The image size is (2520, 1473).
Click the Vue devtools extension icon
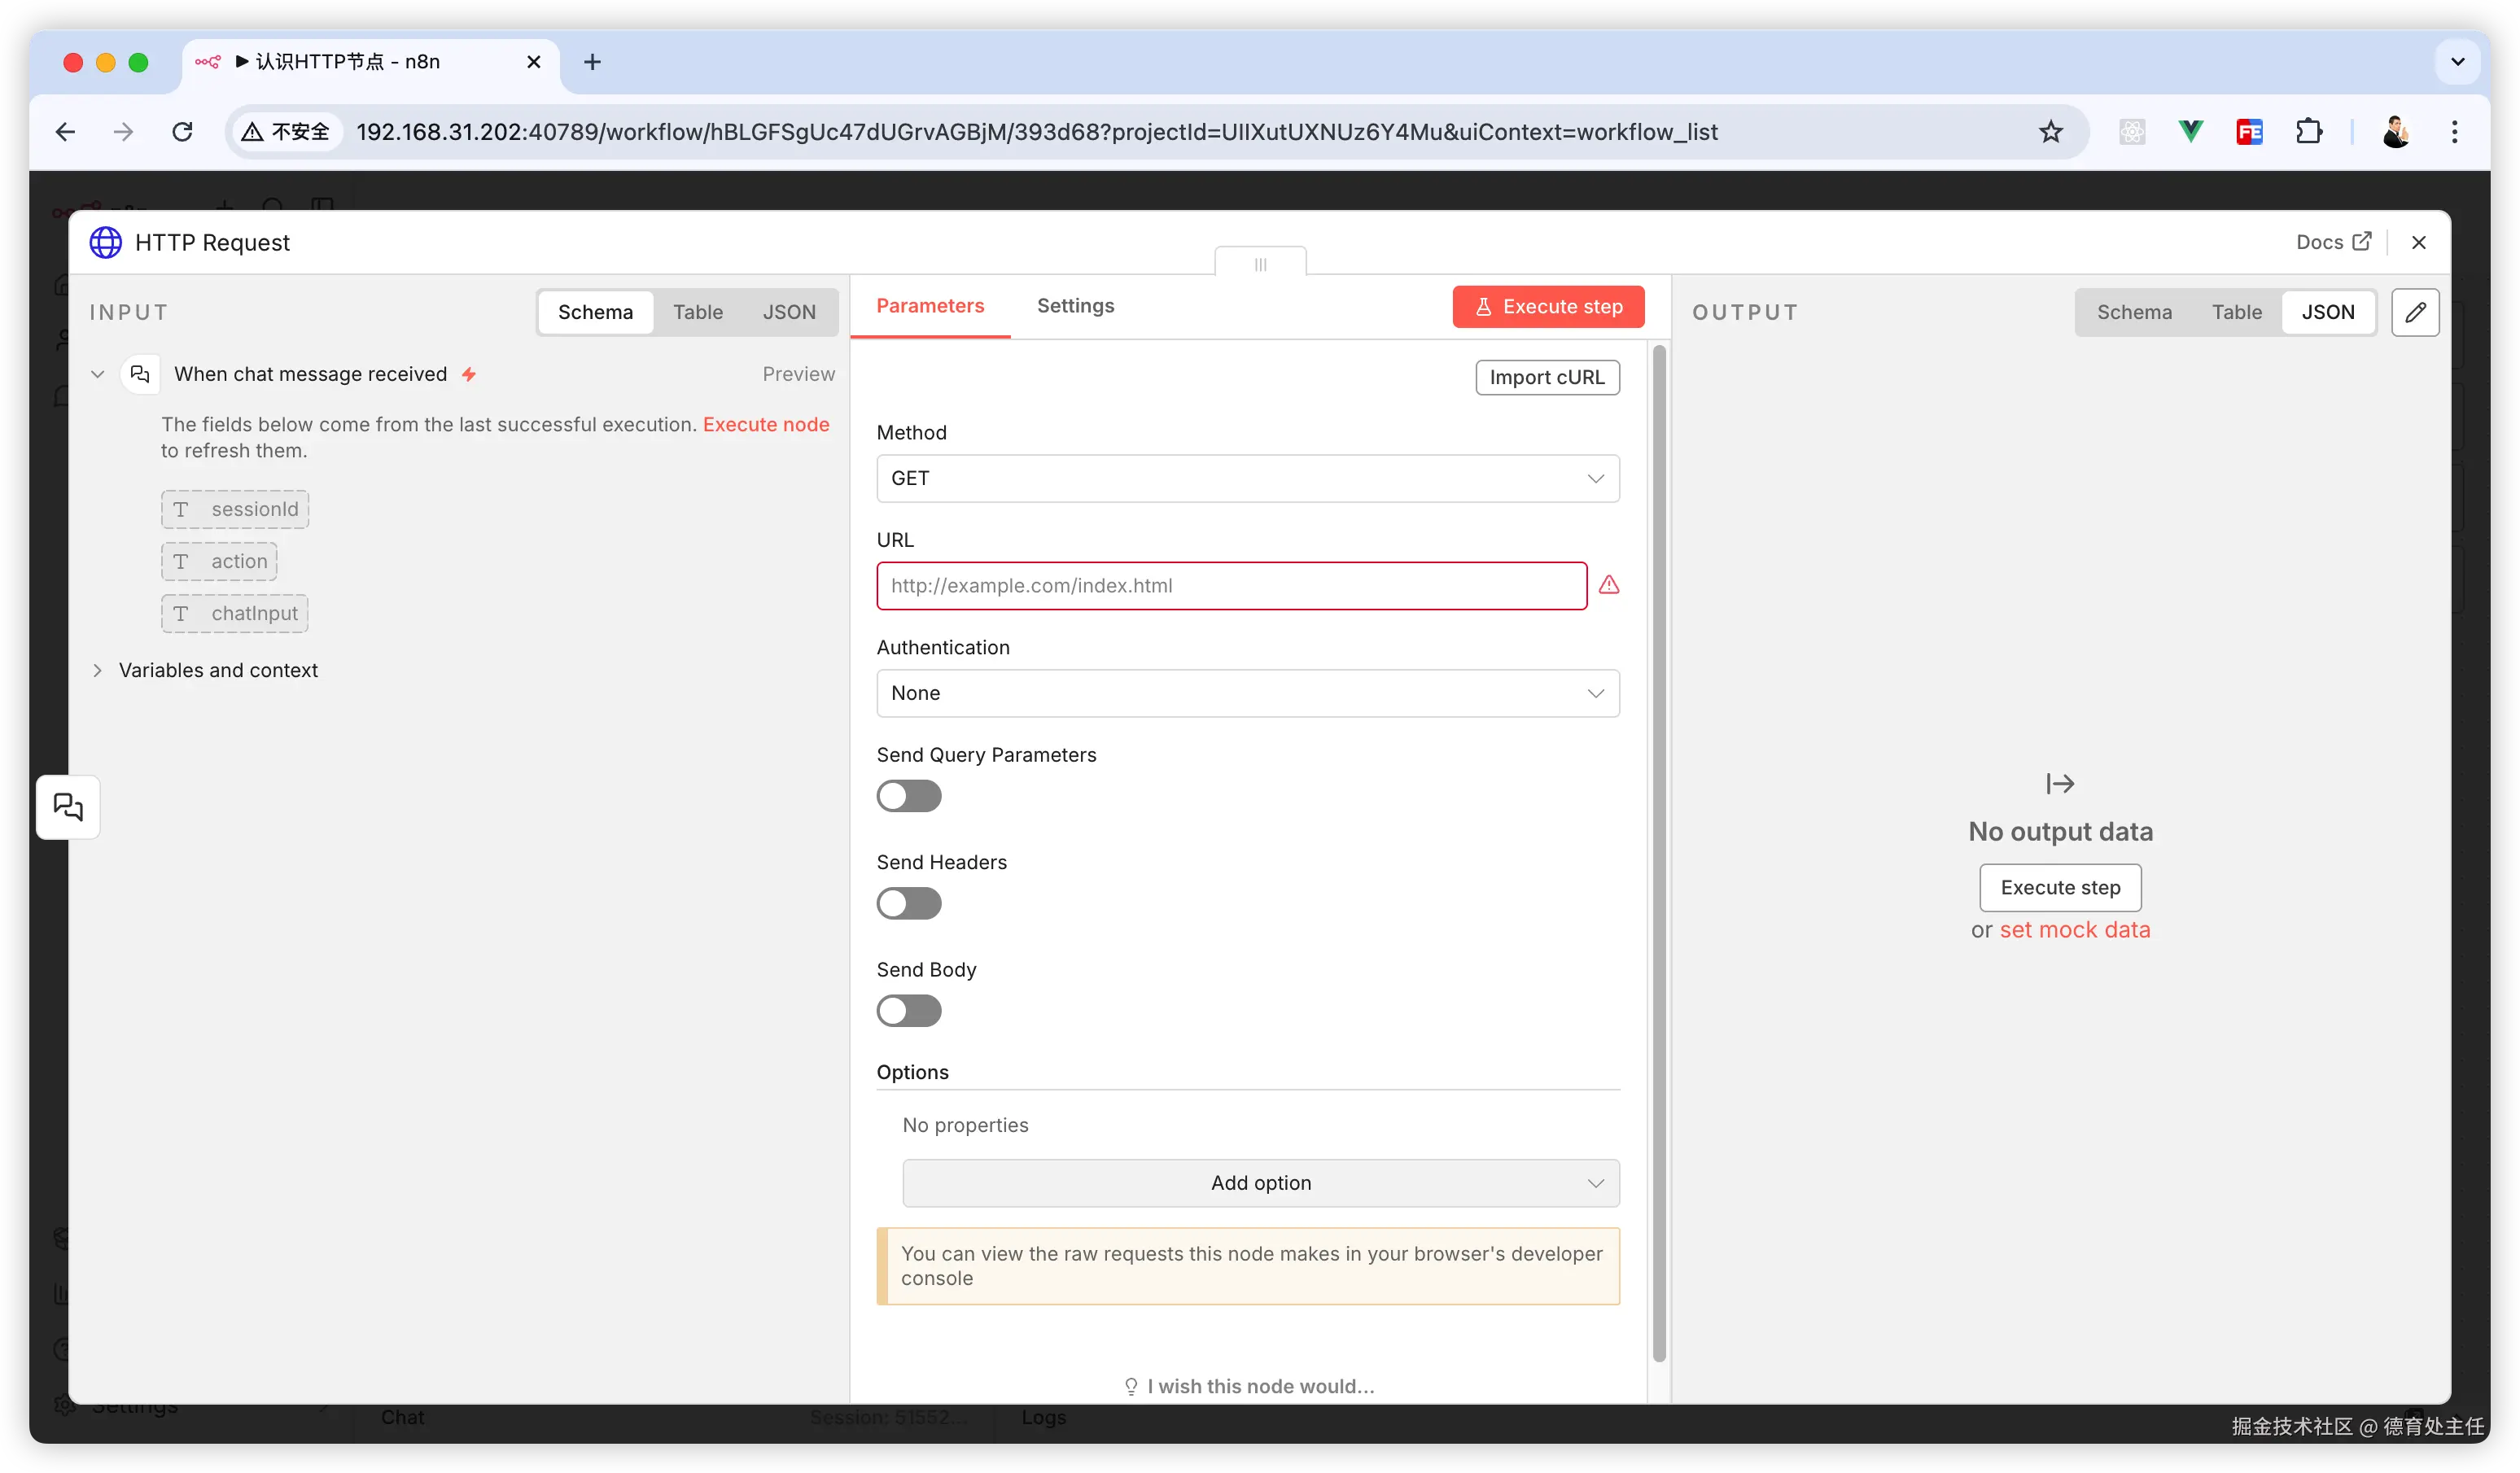click(x=2190, y=131)
